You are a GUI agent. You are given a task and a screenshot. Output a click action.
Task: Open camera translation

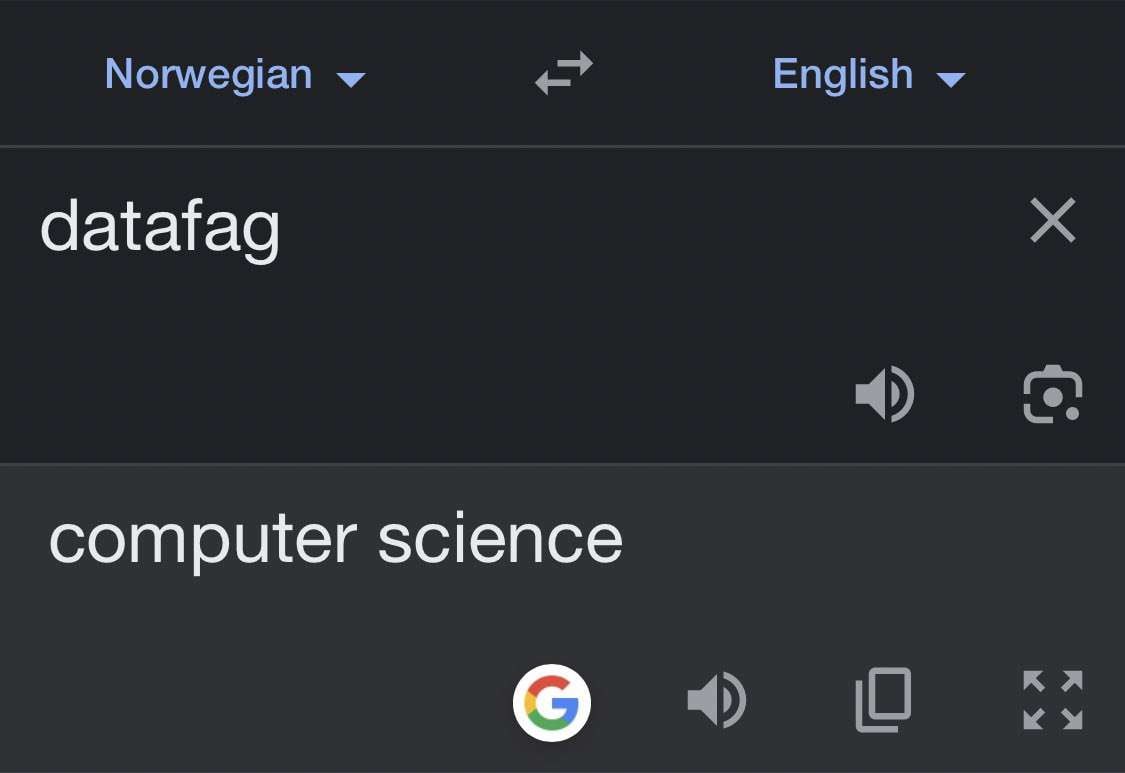(1052, 395)
